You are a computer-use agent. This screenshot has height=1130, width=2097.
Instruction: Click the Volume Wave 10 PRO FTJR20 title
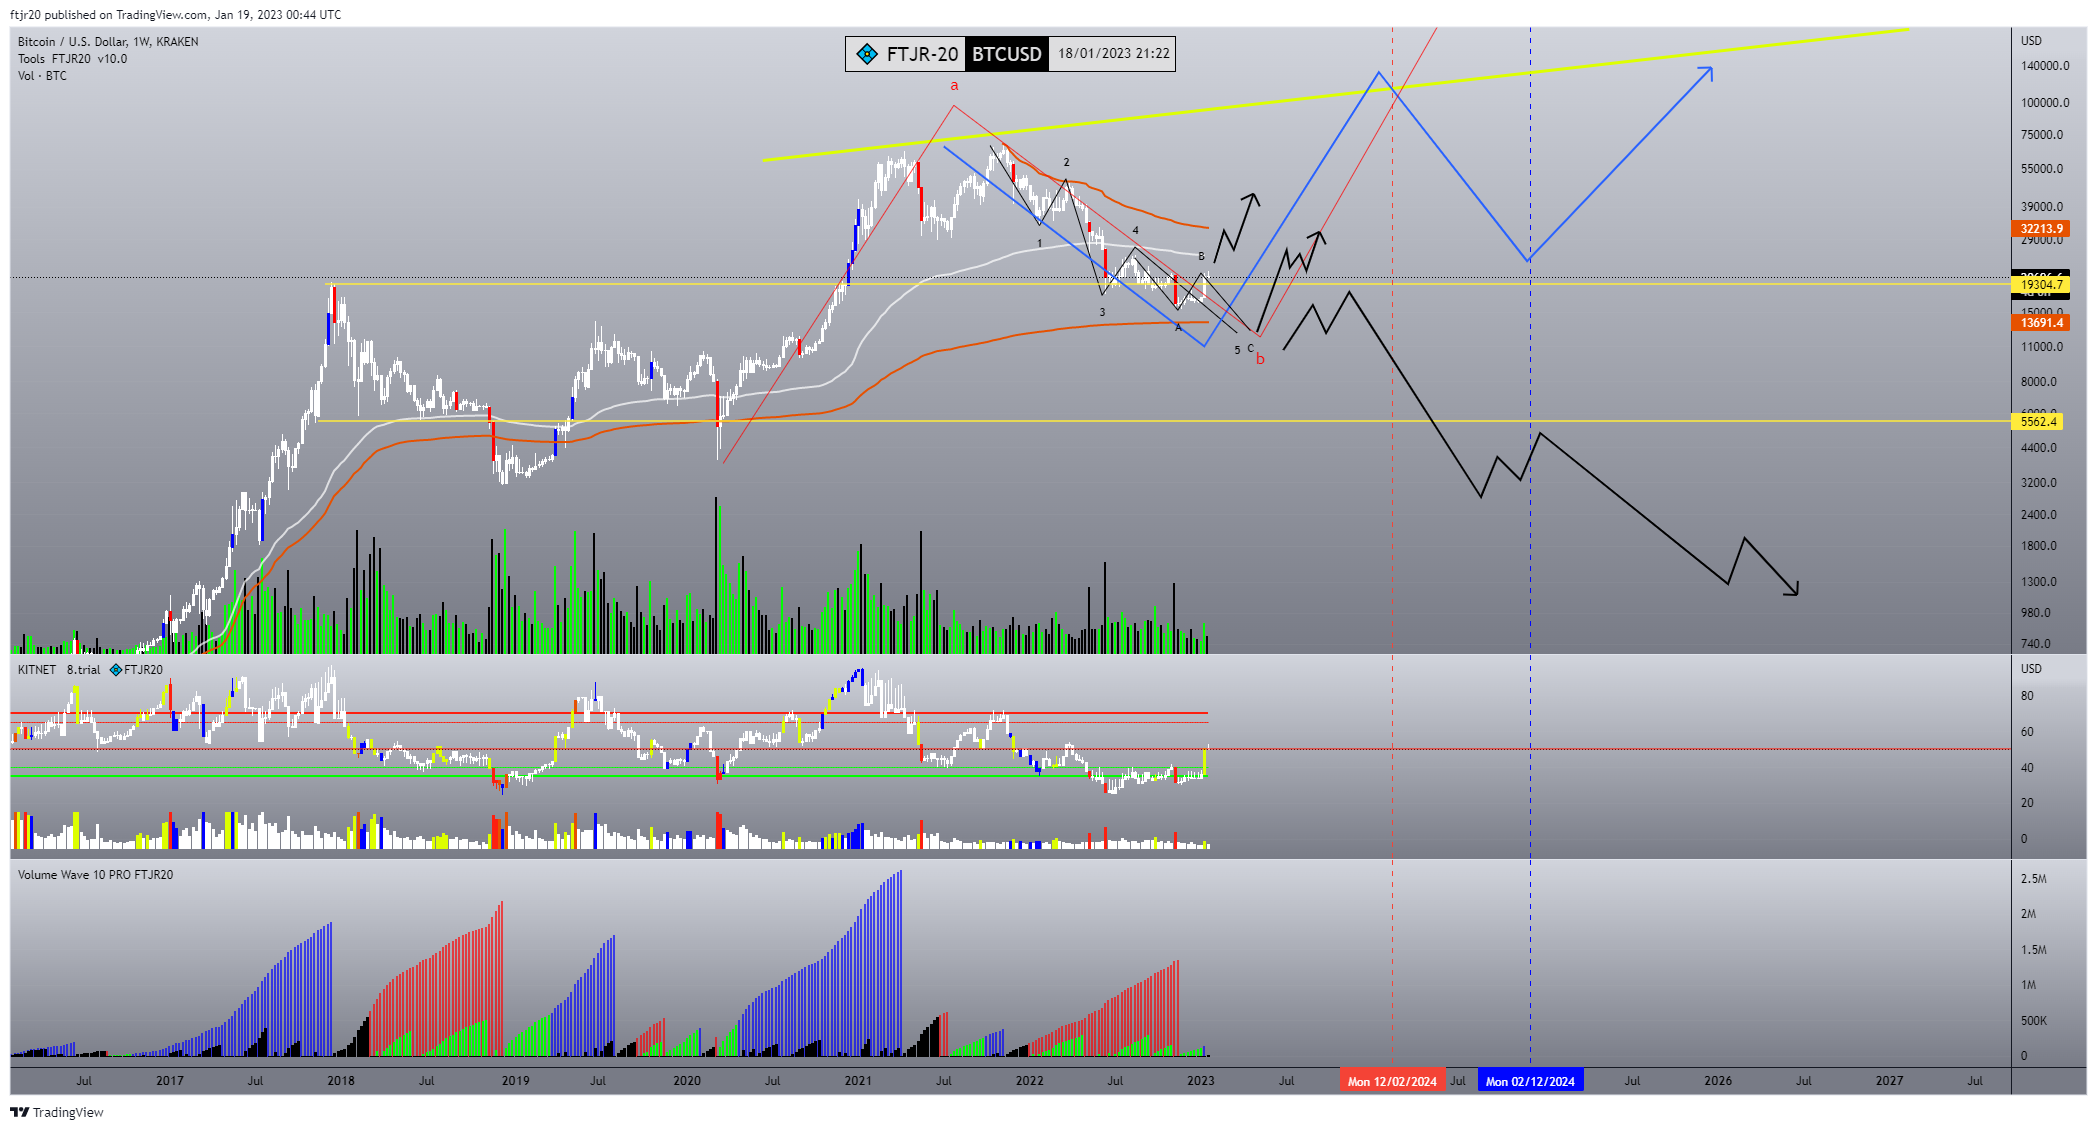tap(95, 875)
